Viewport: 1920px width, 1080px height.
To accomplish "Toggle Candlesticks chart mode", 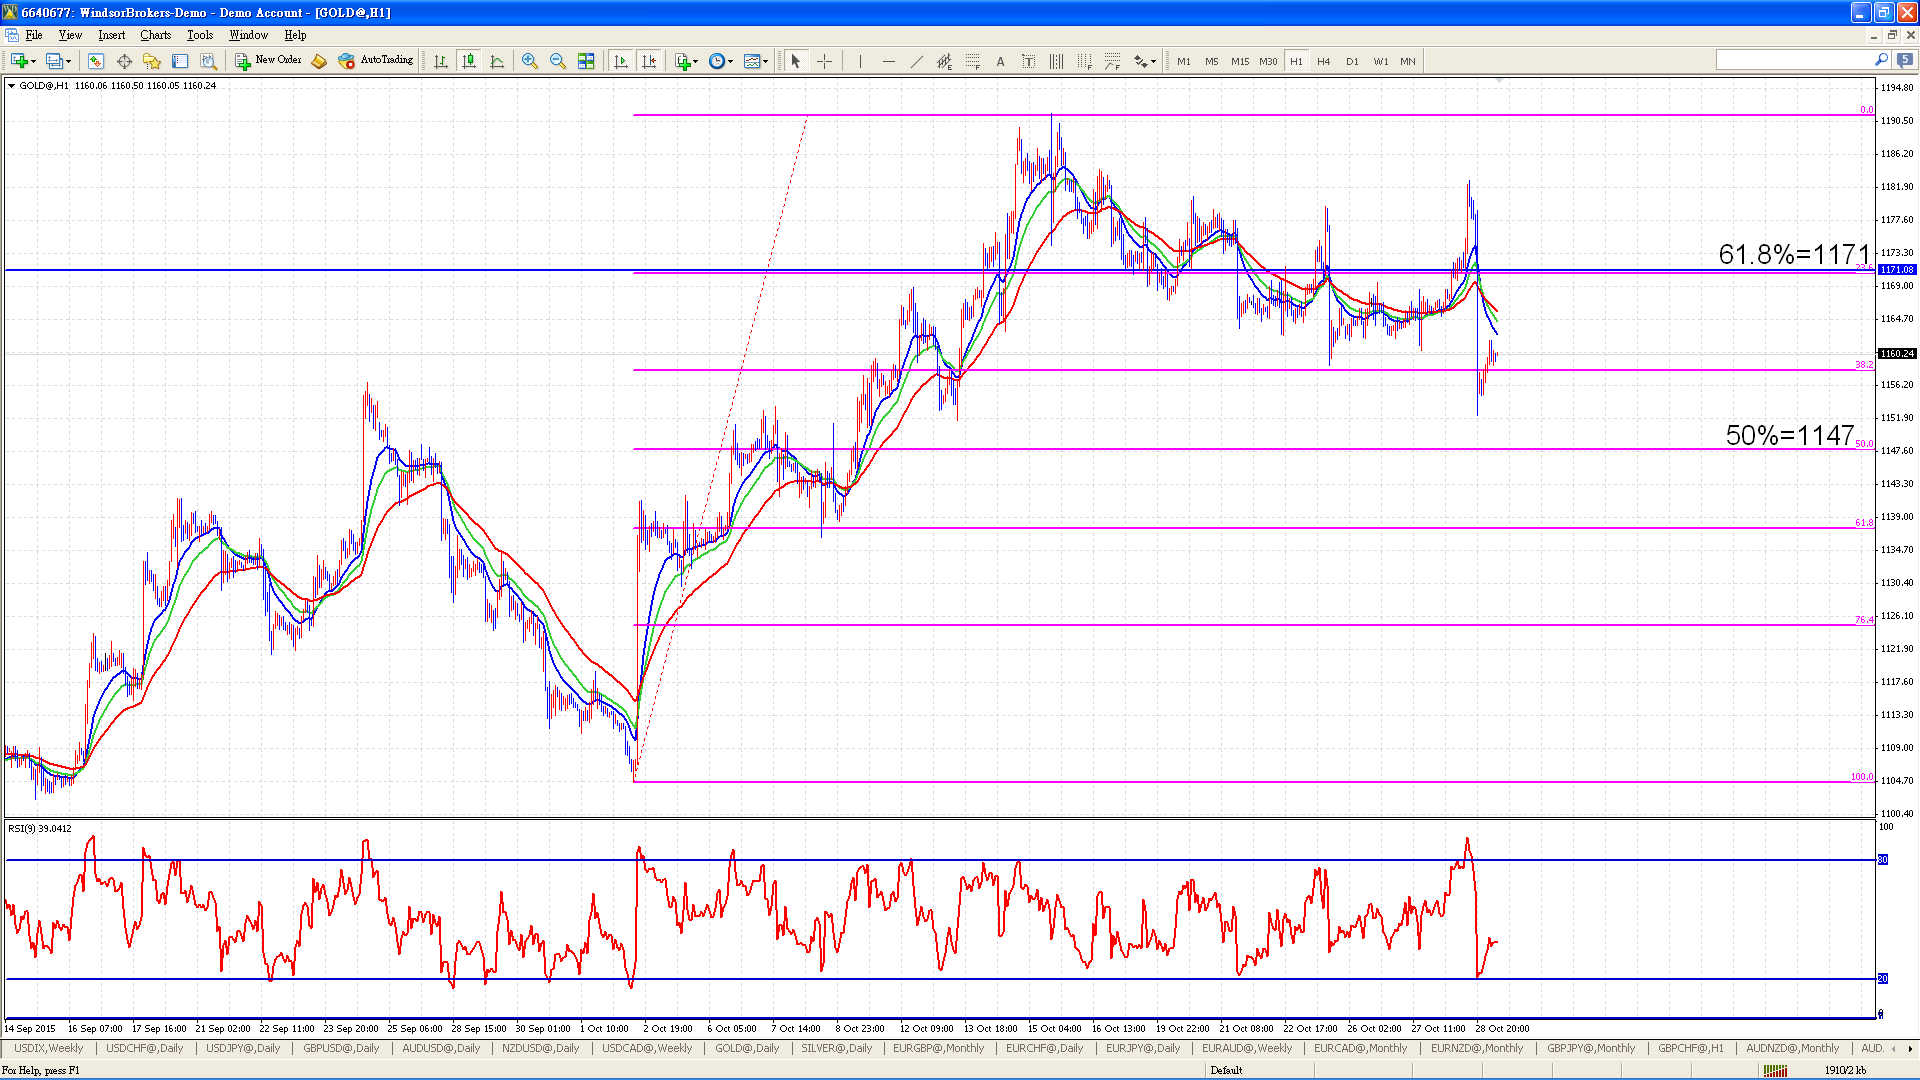I will (x=468, y=61).
